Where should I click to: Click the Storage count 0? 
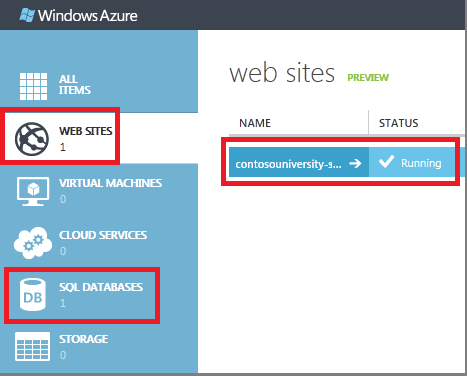(x=63, y=355)
